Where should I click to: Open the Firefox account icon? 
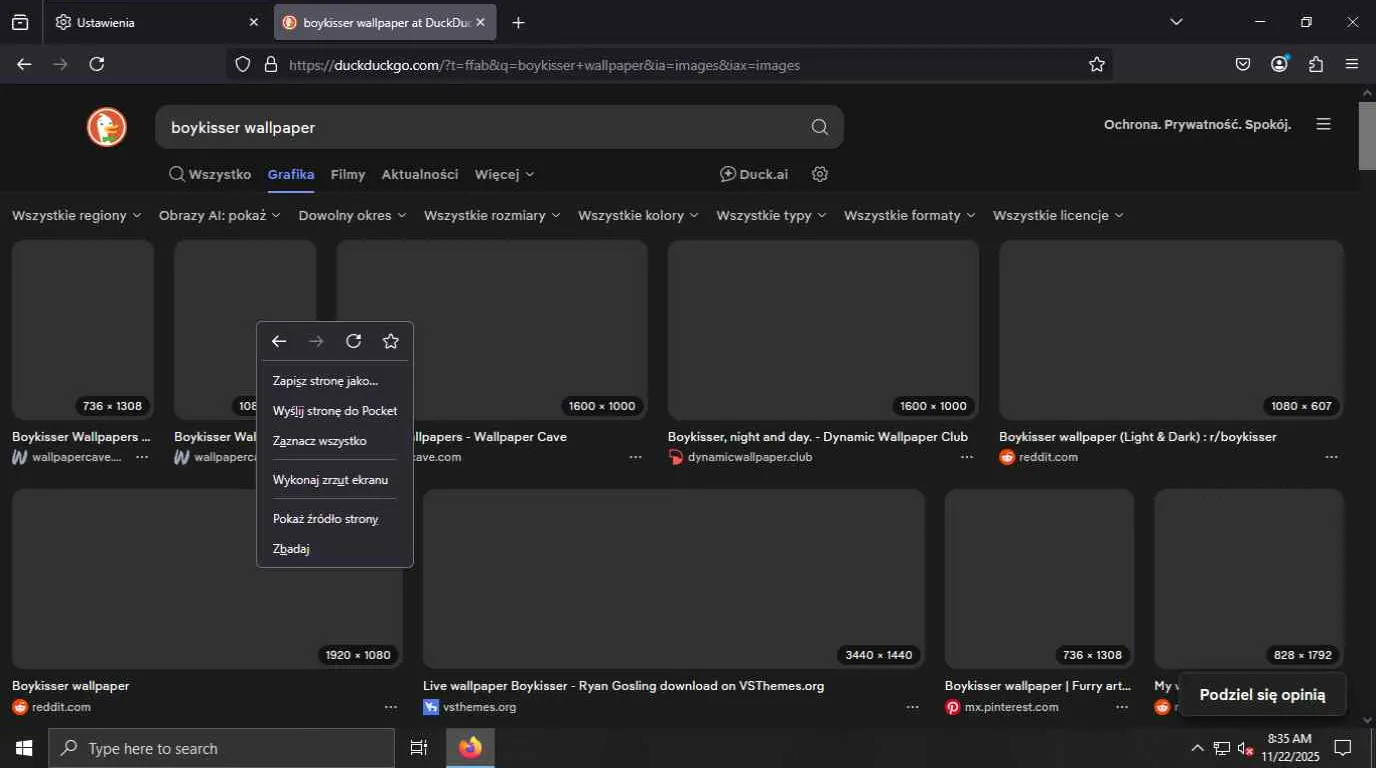point(1280,64)
